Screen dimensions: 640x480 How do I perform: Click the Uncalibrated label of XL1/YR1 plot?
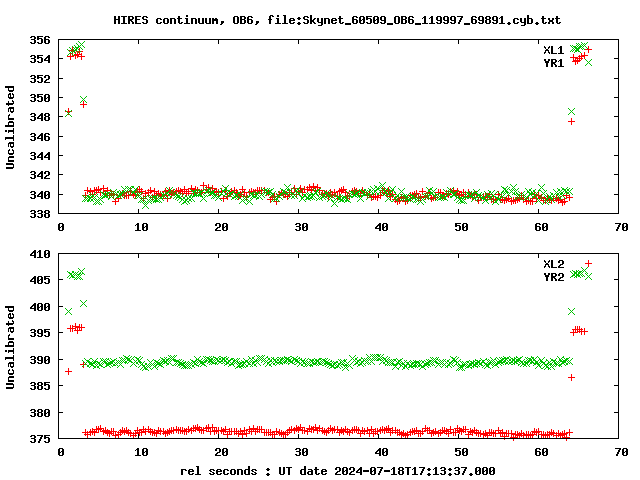point(10,127)
